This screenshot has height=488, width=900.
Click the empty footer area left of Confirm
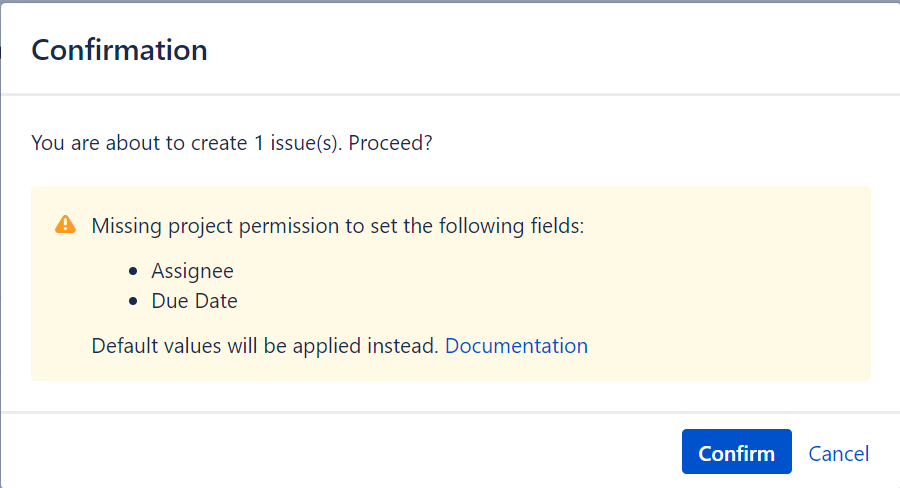pos(350,453)
